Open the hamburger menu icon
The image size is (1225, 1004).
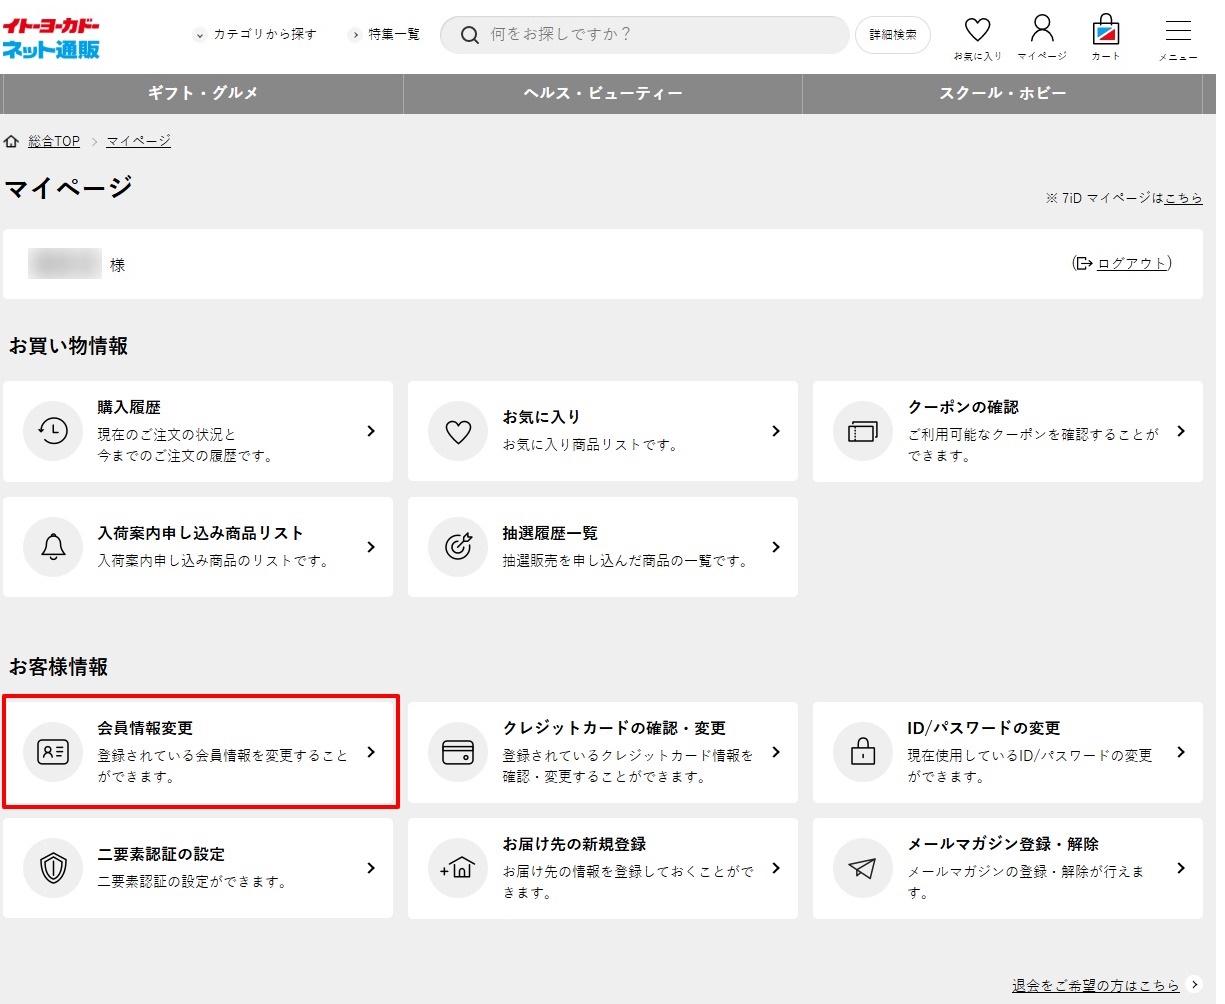[1178, 31]
